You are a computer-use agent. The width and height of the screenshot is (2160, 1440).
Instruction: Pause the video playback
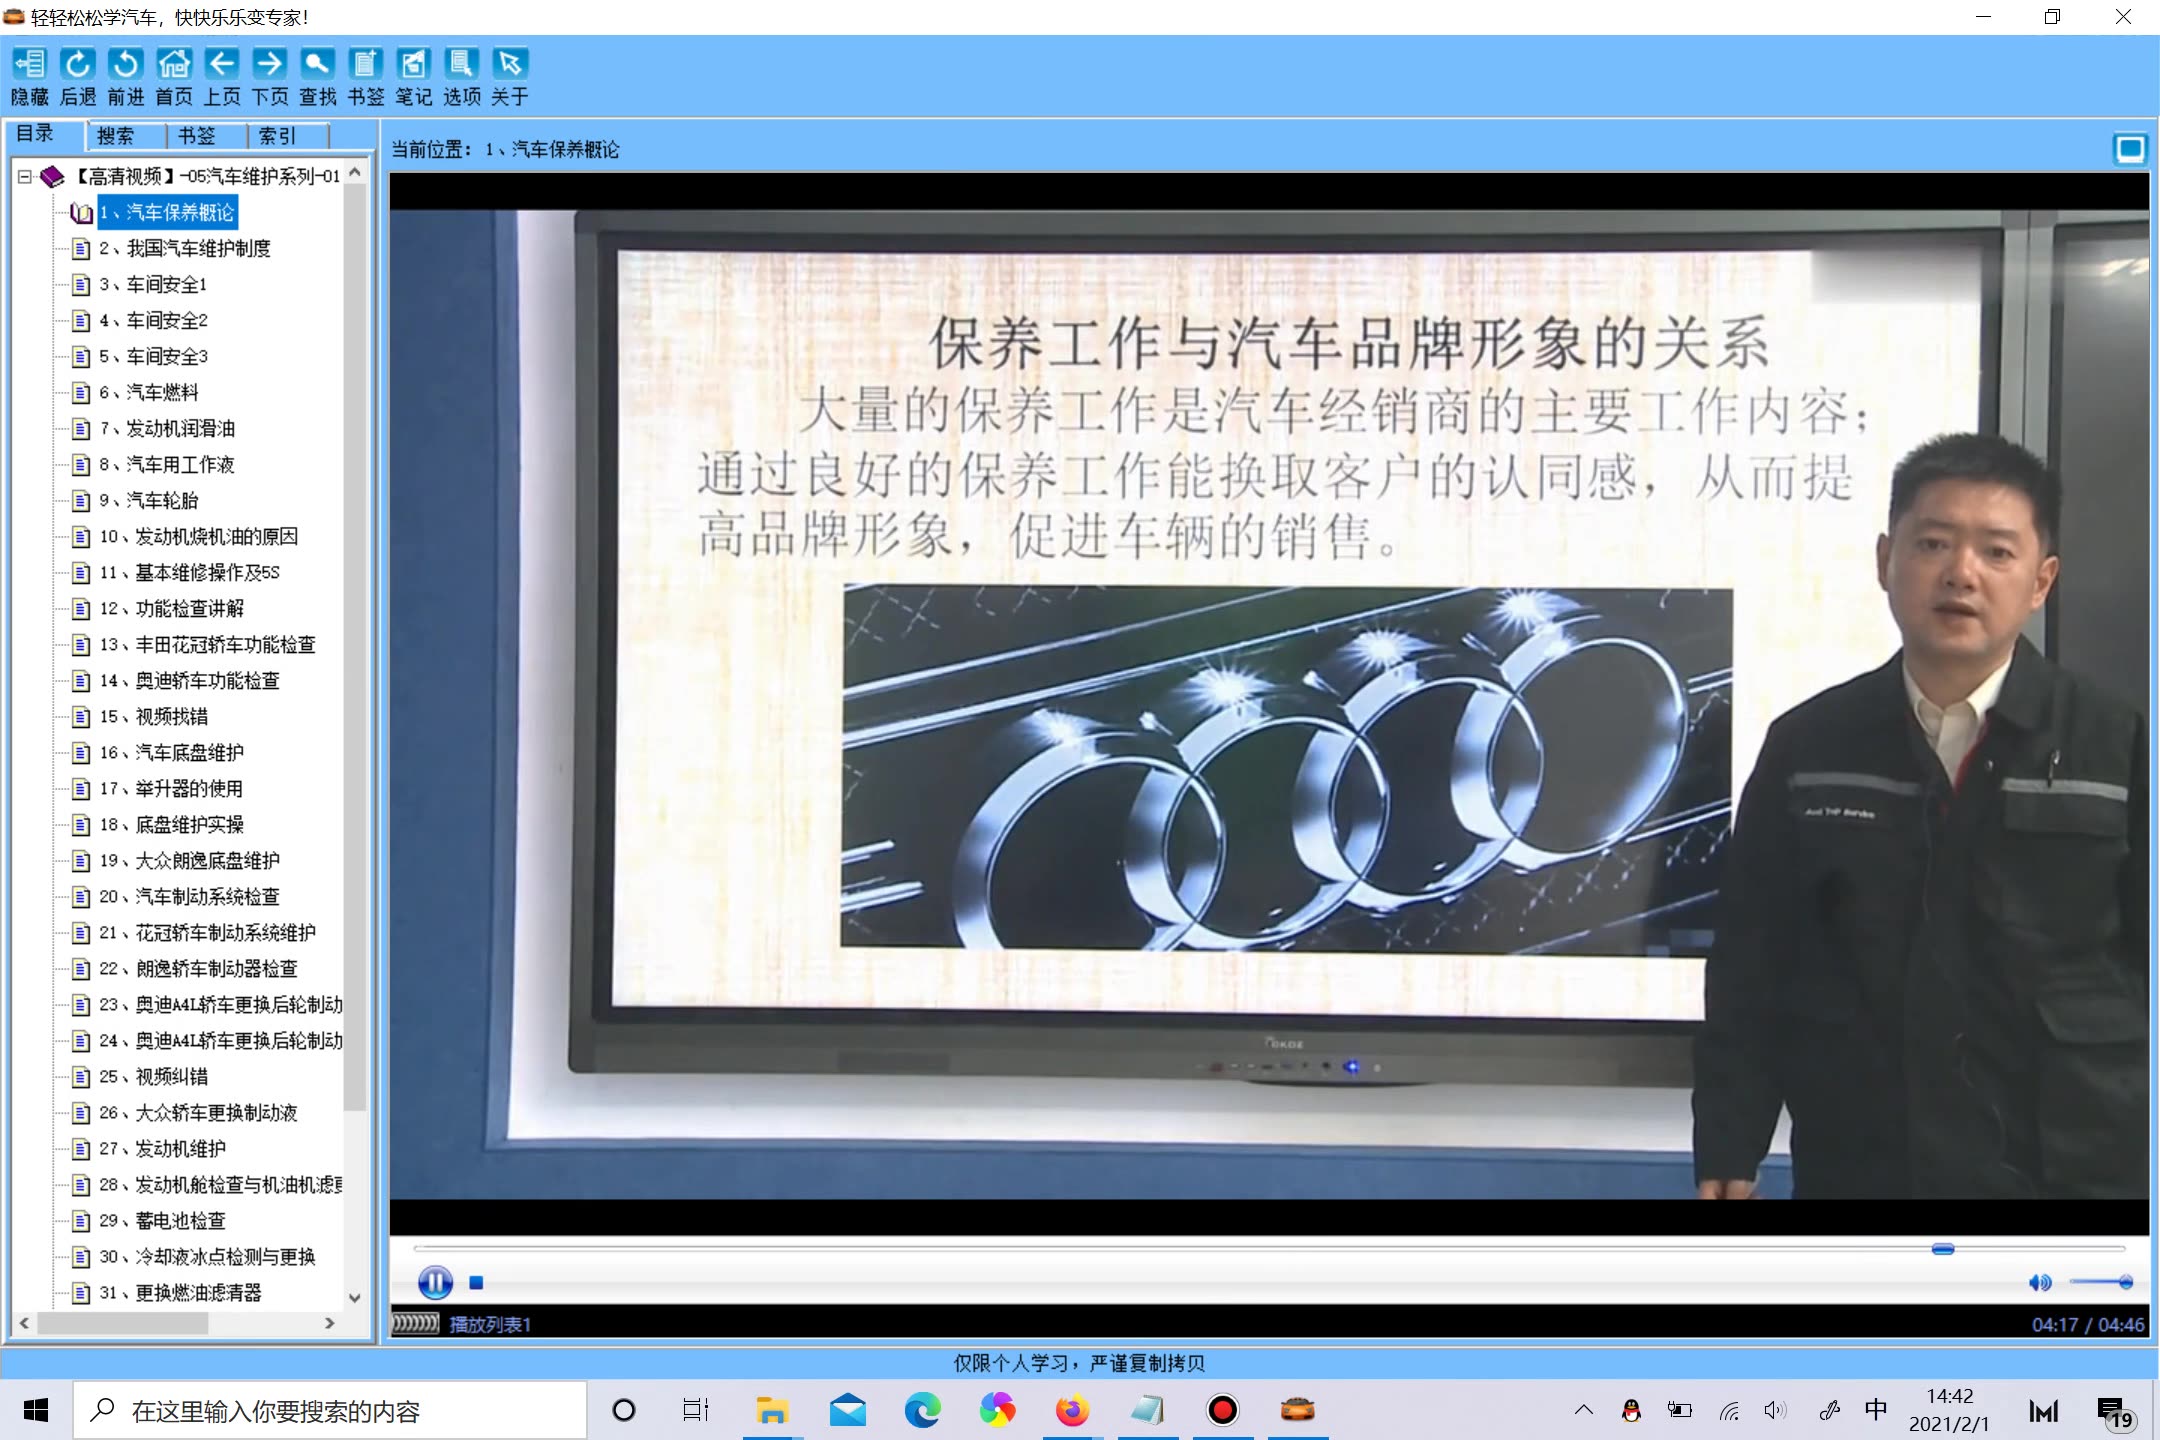tap(435, 1282)
